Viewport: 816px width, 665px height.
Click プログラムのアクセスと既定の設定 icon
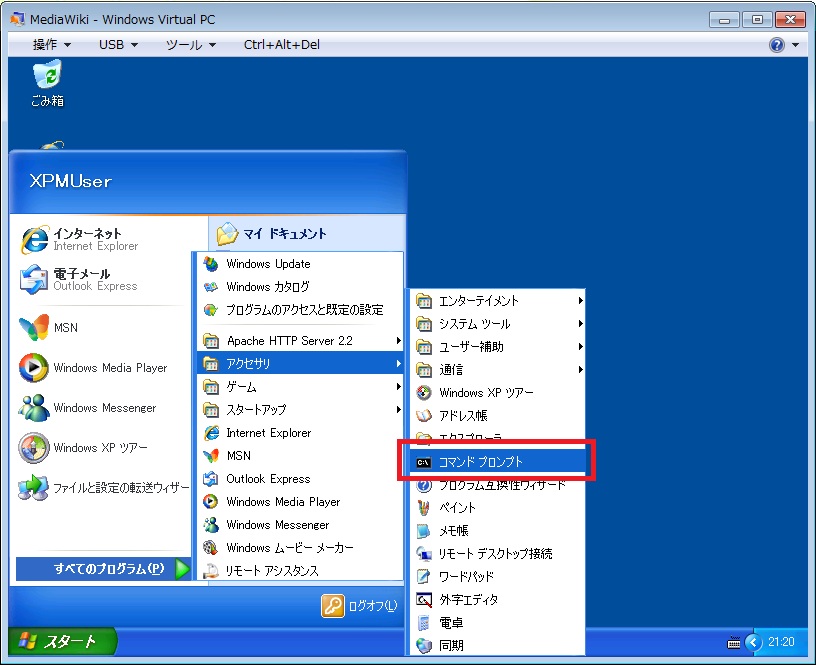[x=211, y=310]
